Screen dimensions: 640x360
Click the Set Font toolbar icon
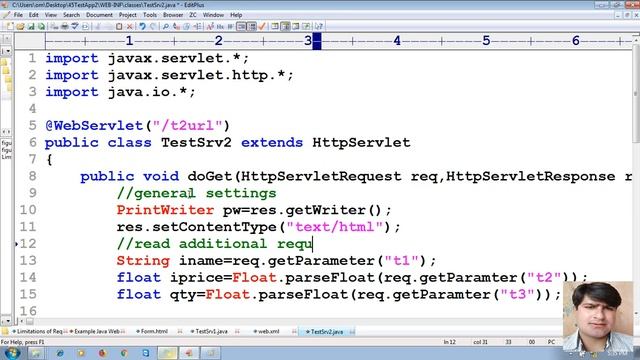[x=210, y=27]
